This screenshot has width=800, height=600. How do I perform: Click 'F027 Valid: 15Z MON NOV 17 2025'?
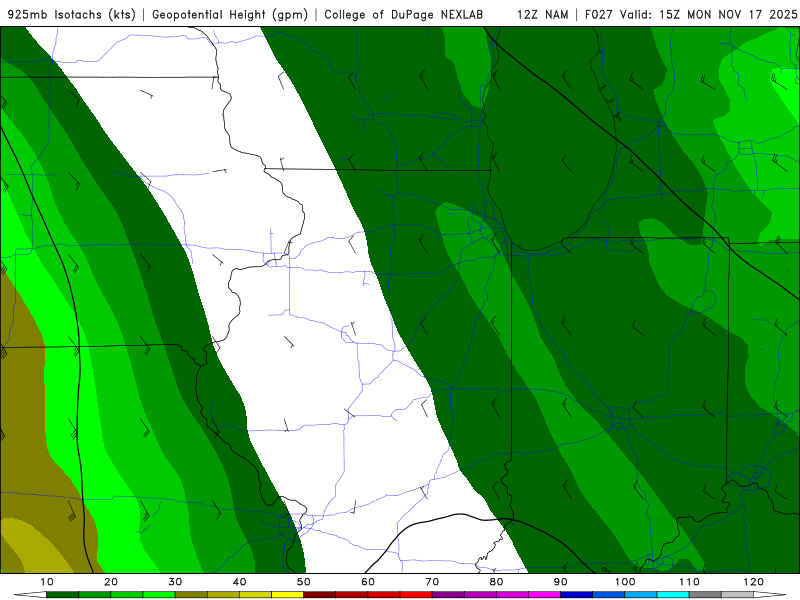tap(691, 15)
